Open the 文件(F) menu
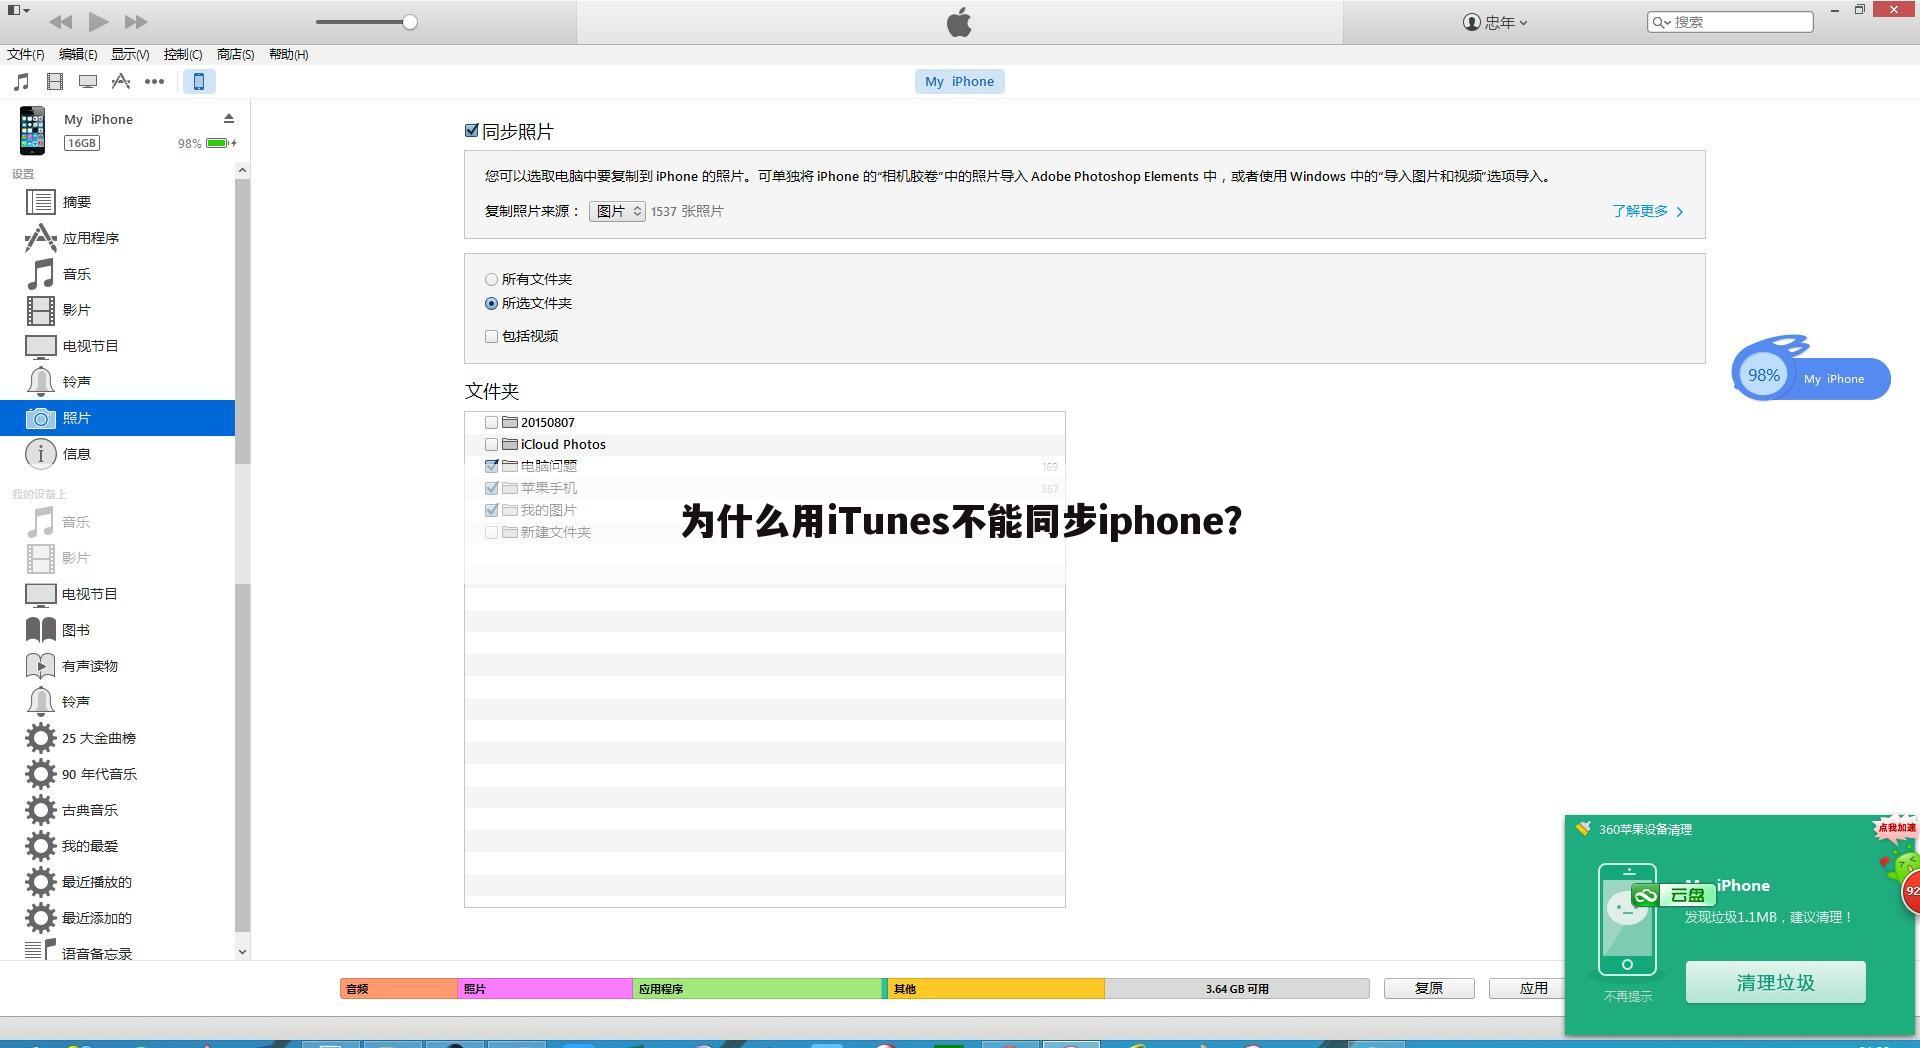 [x=24, y=54]
